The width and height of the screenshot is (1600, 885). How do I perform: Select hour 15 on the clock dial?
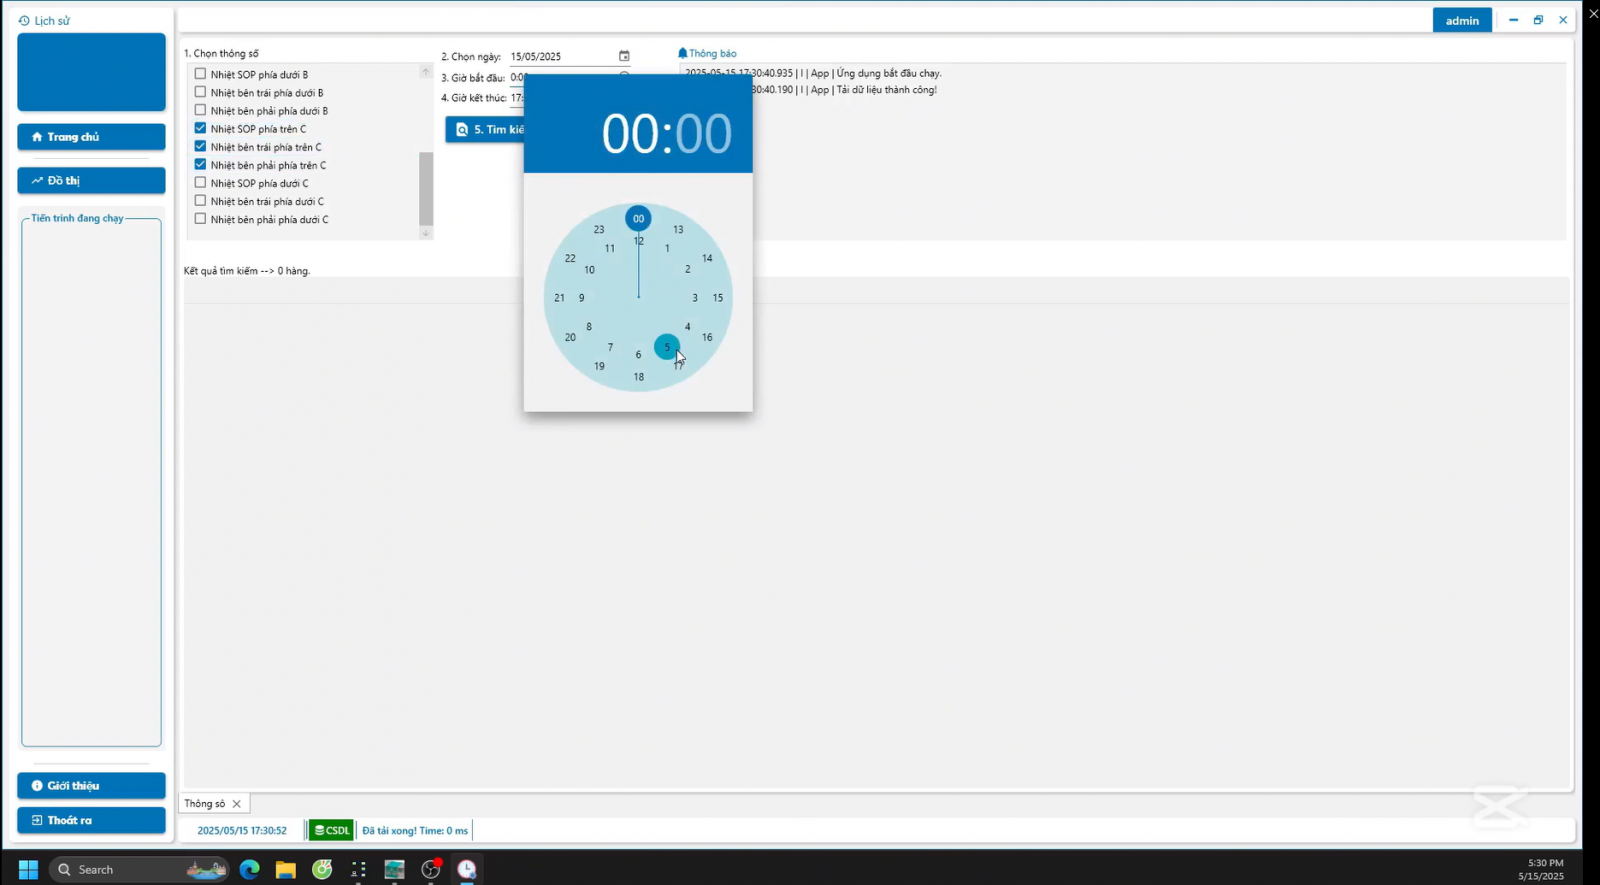click(x=717, y=298)
